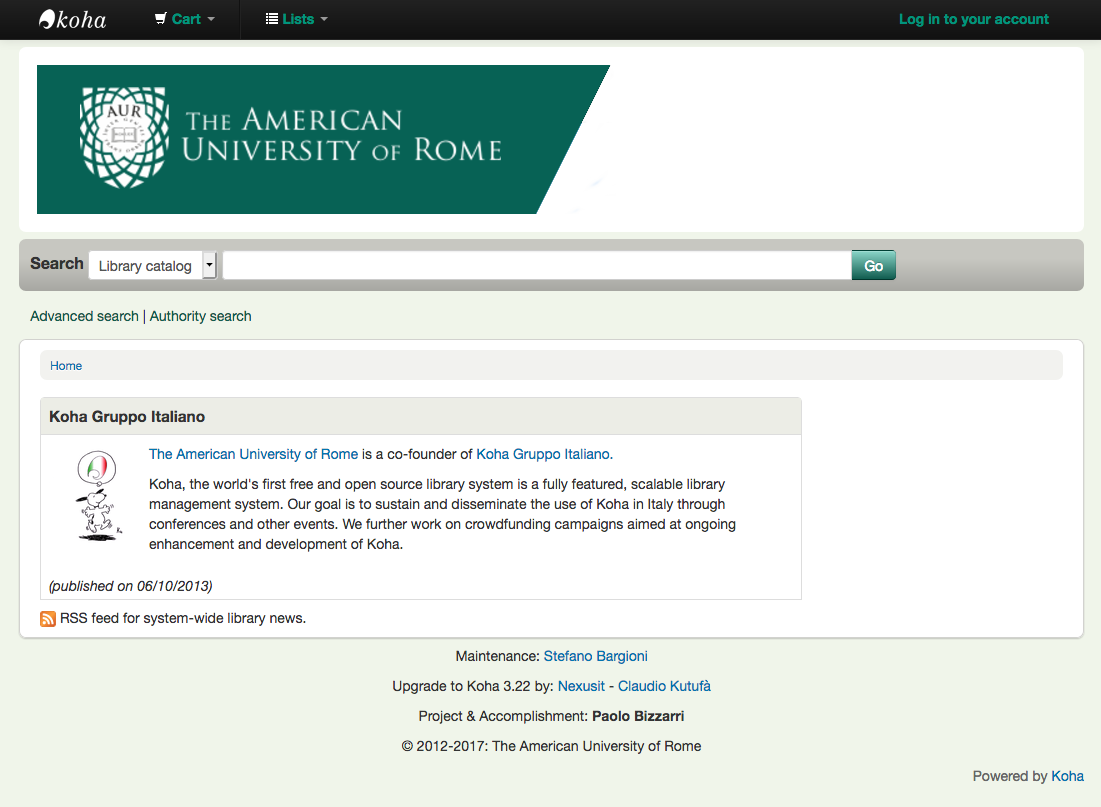This screenshot has width=1101, height=807.
Task: Click Log in to your account
Action: [973, 19]
